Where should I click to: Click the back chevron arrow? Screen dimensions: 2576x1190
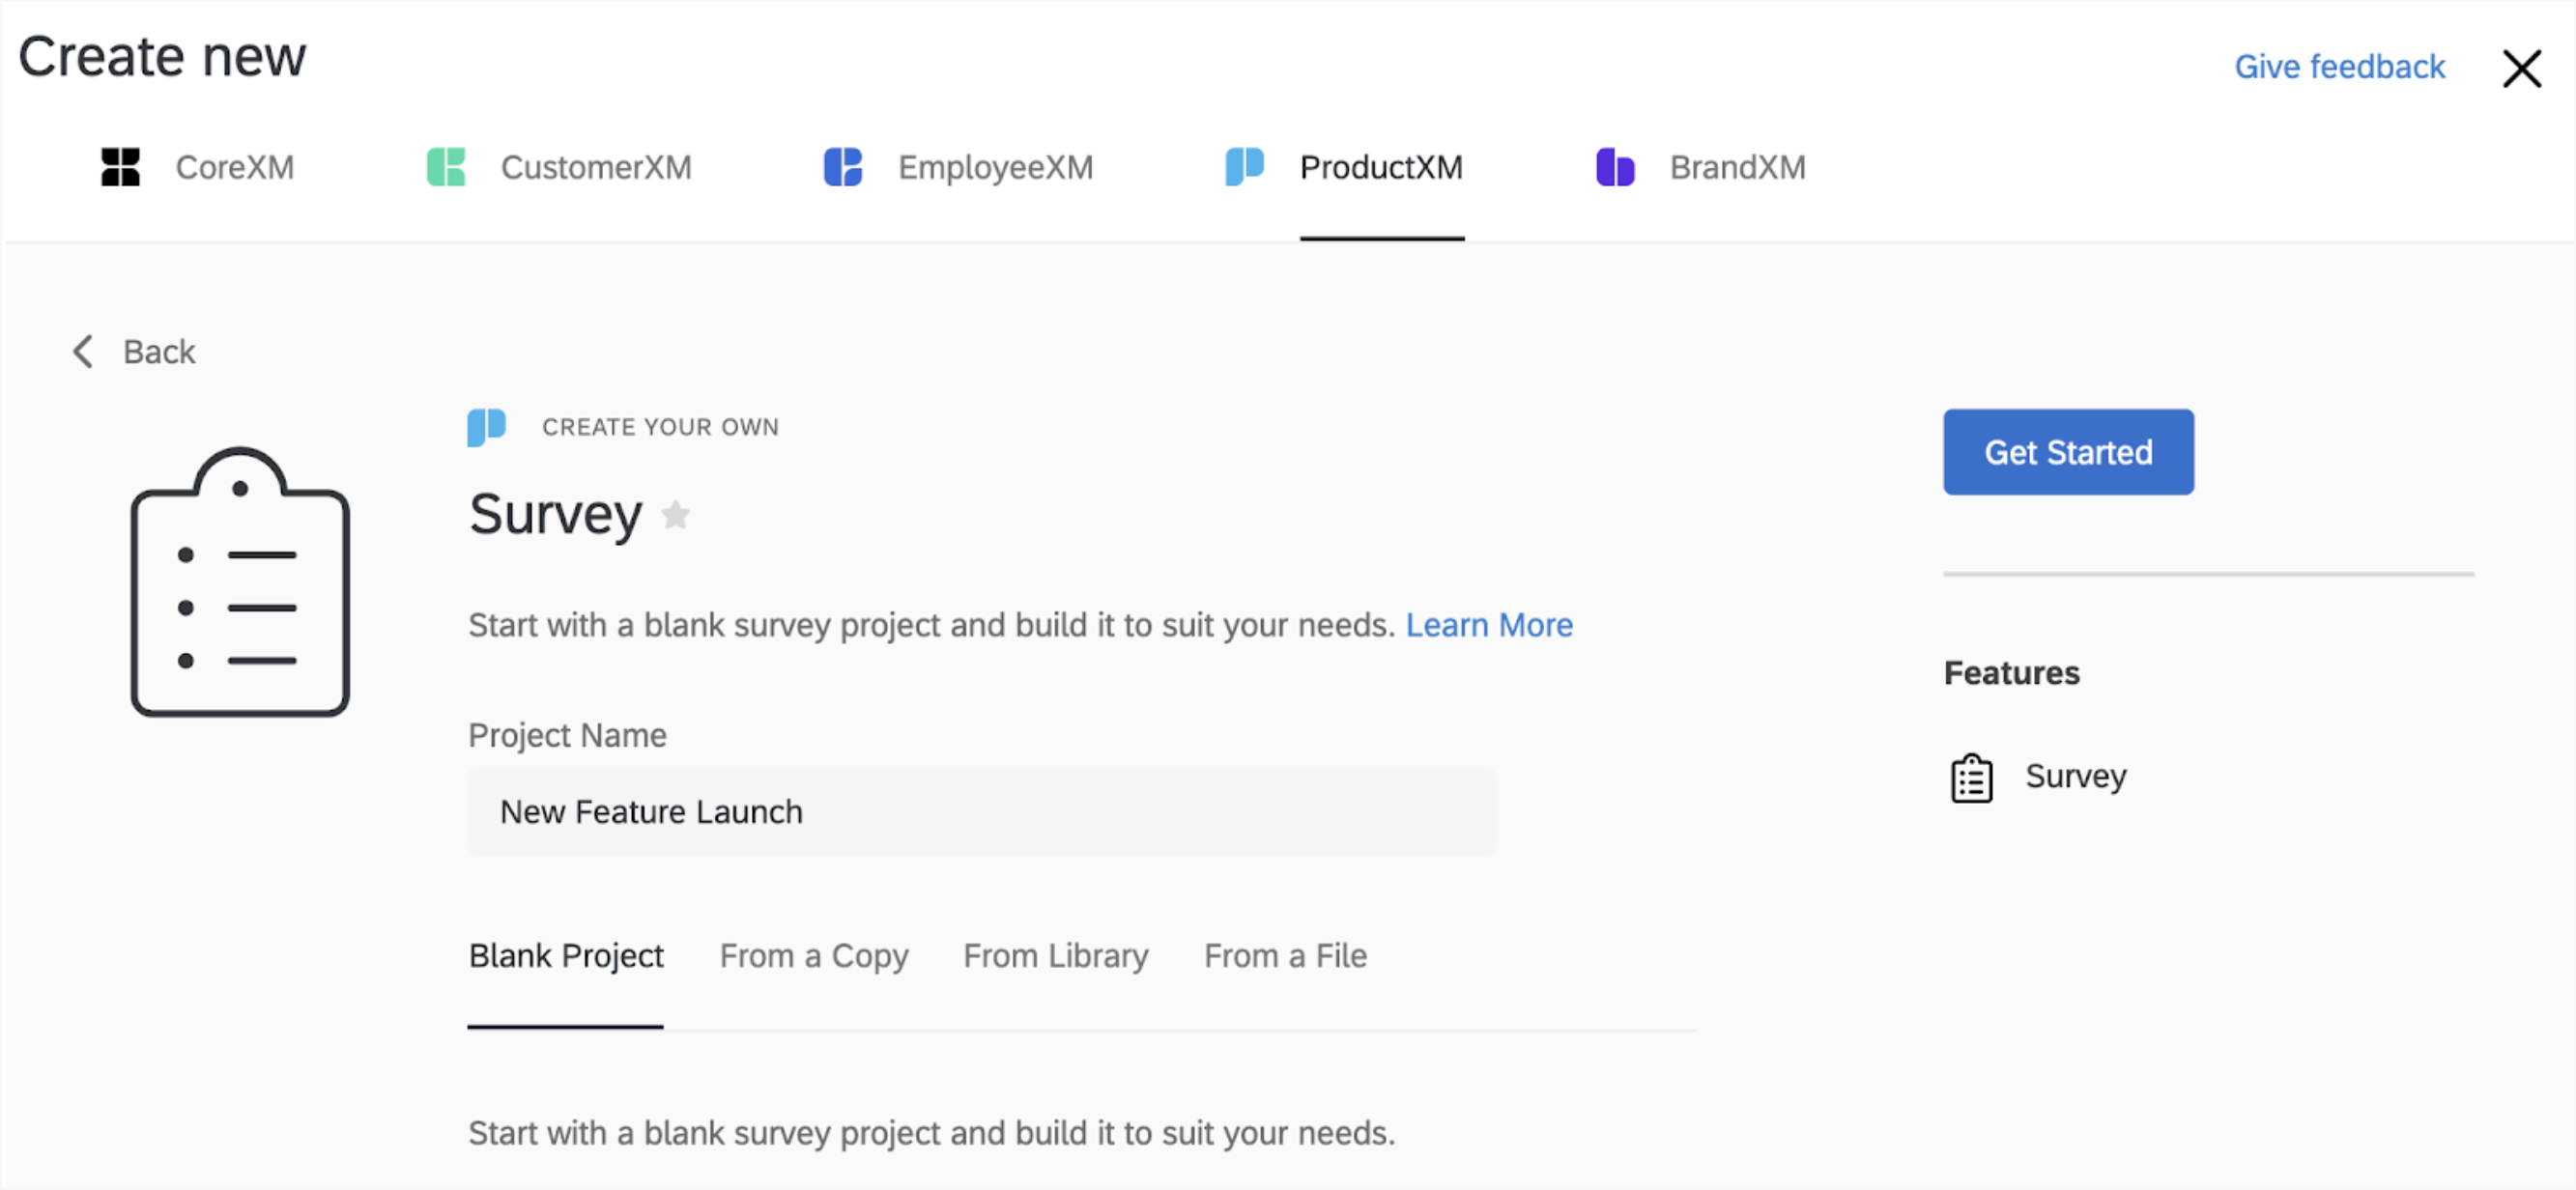coord(83,351)
